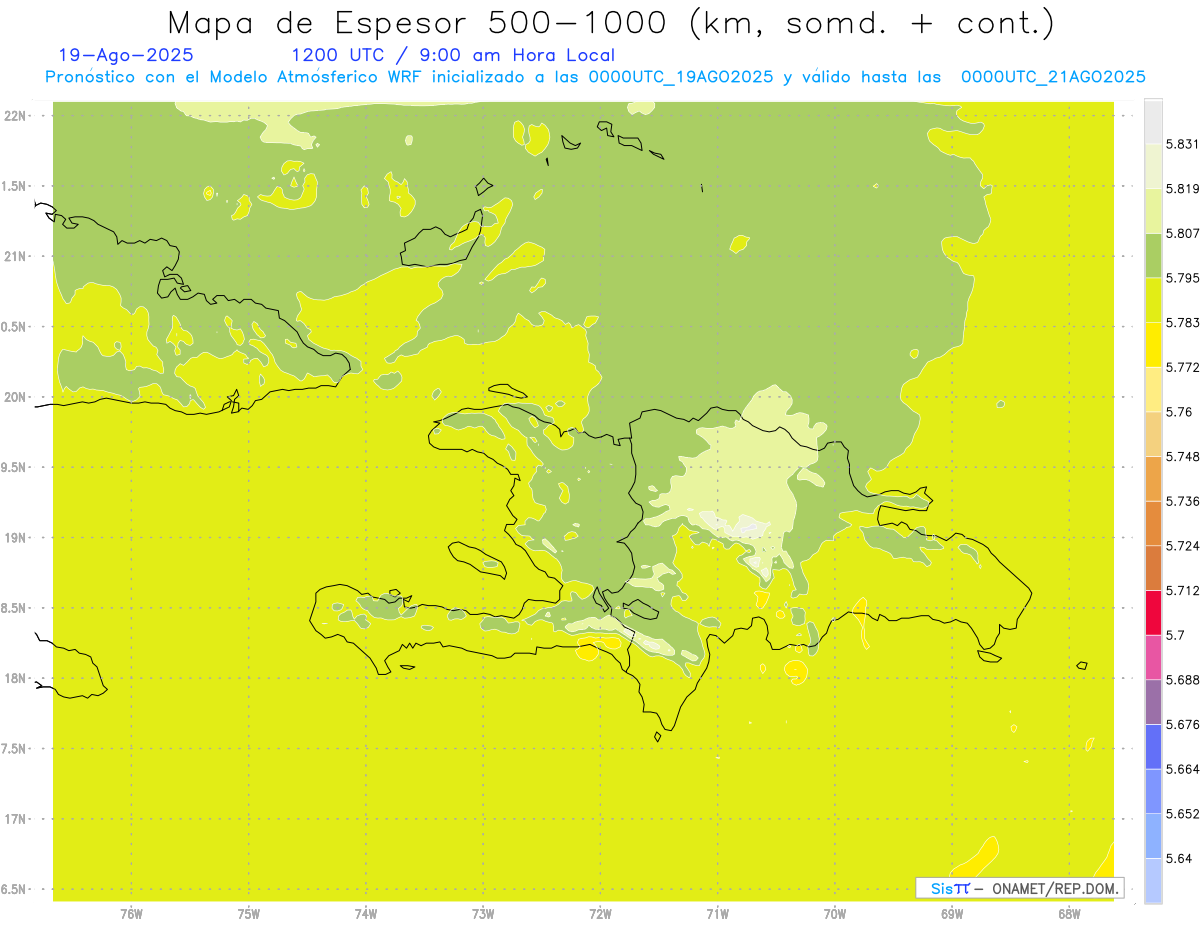Click the legend value 5.831
This screenshot has width=1200, height=927.
click(x=1181, y=144)
